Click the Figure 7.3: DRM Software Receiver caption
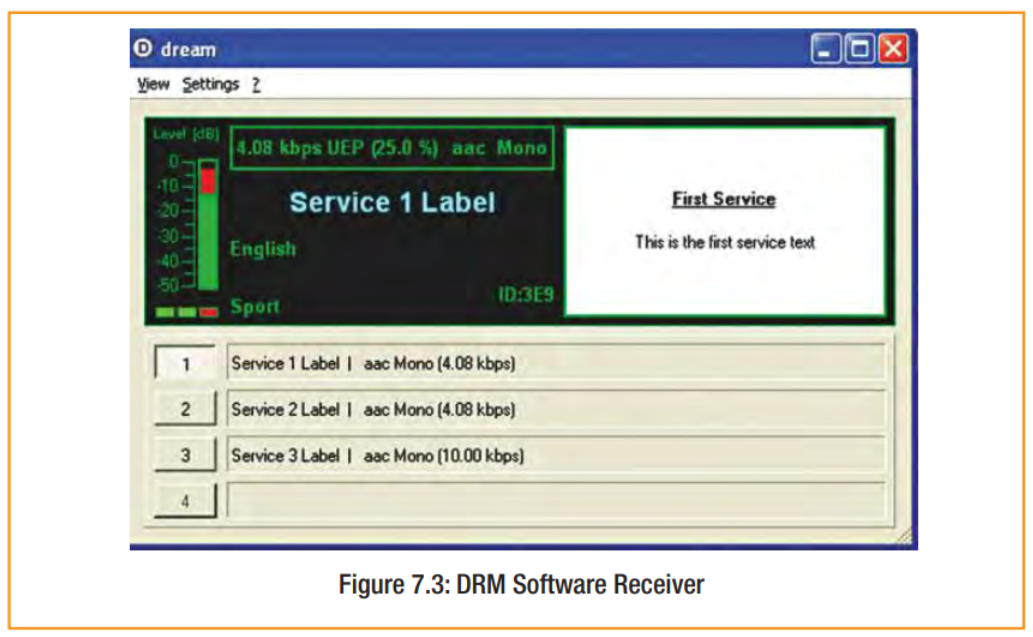This screenshot has height=637, width=1033. [521, 584]
